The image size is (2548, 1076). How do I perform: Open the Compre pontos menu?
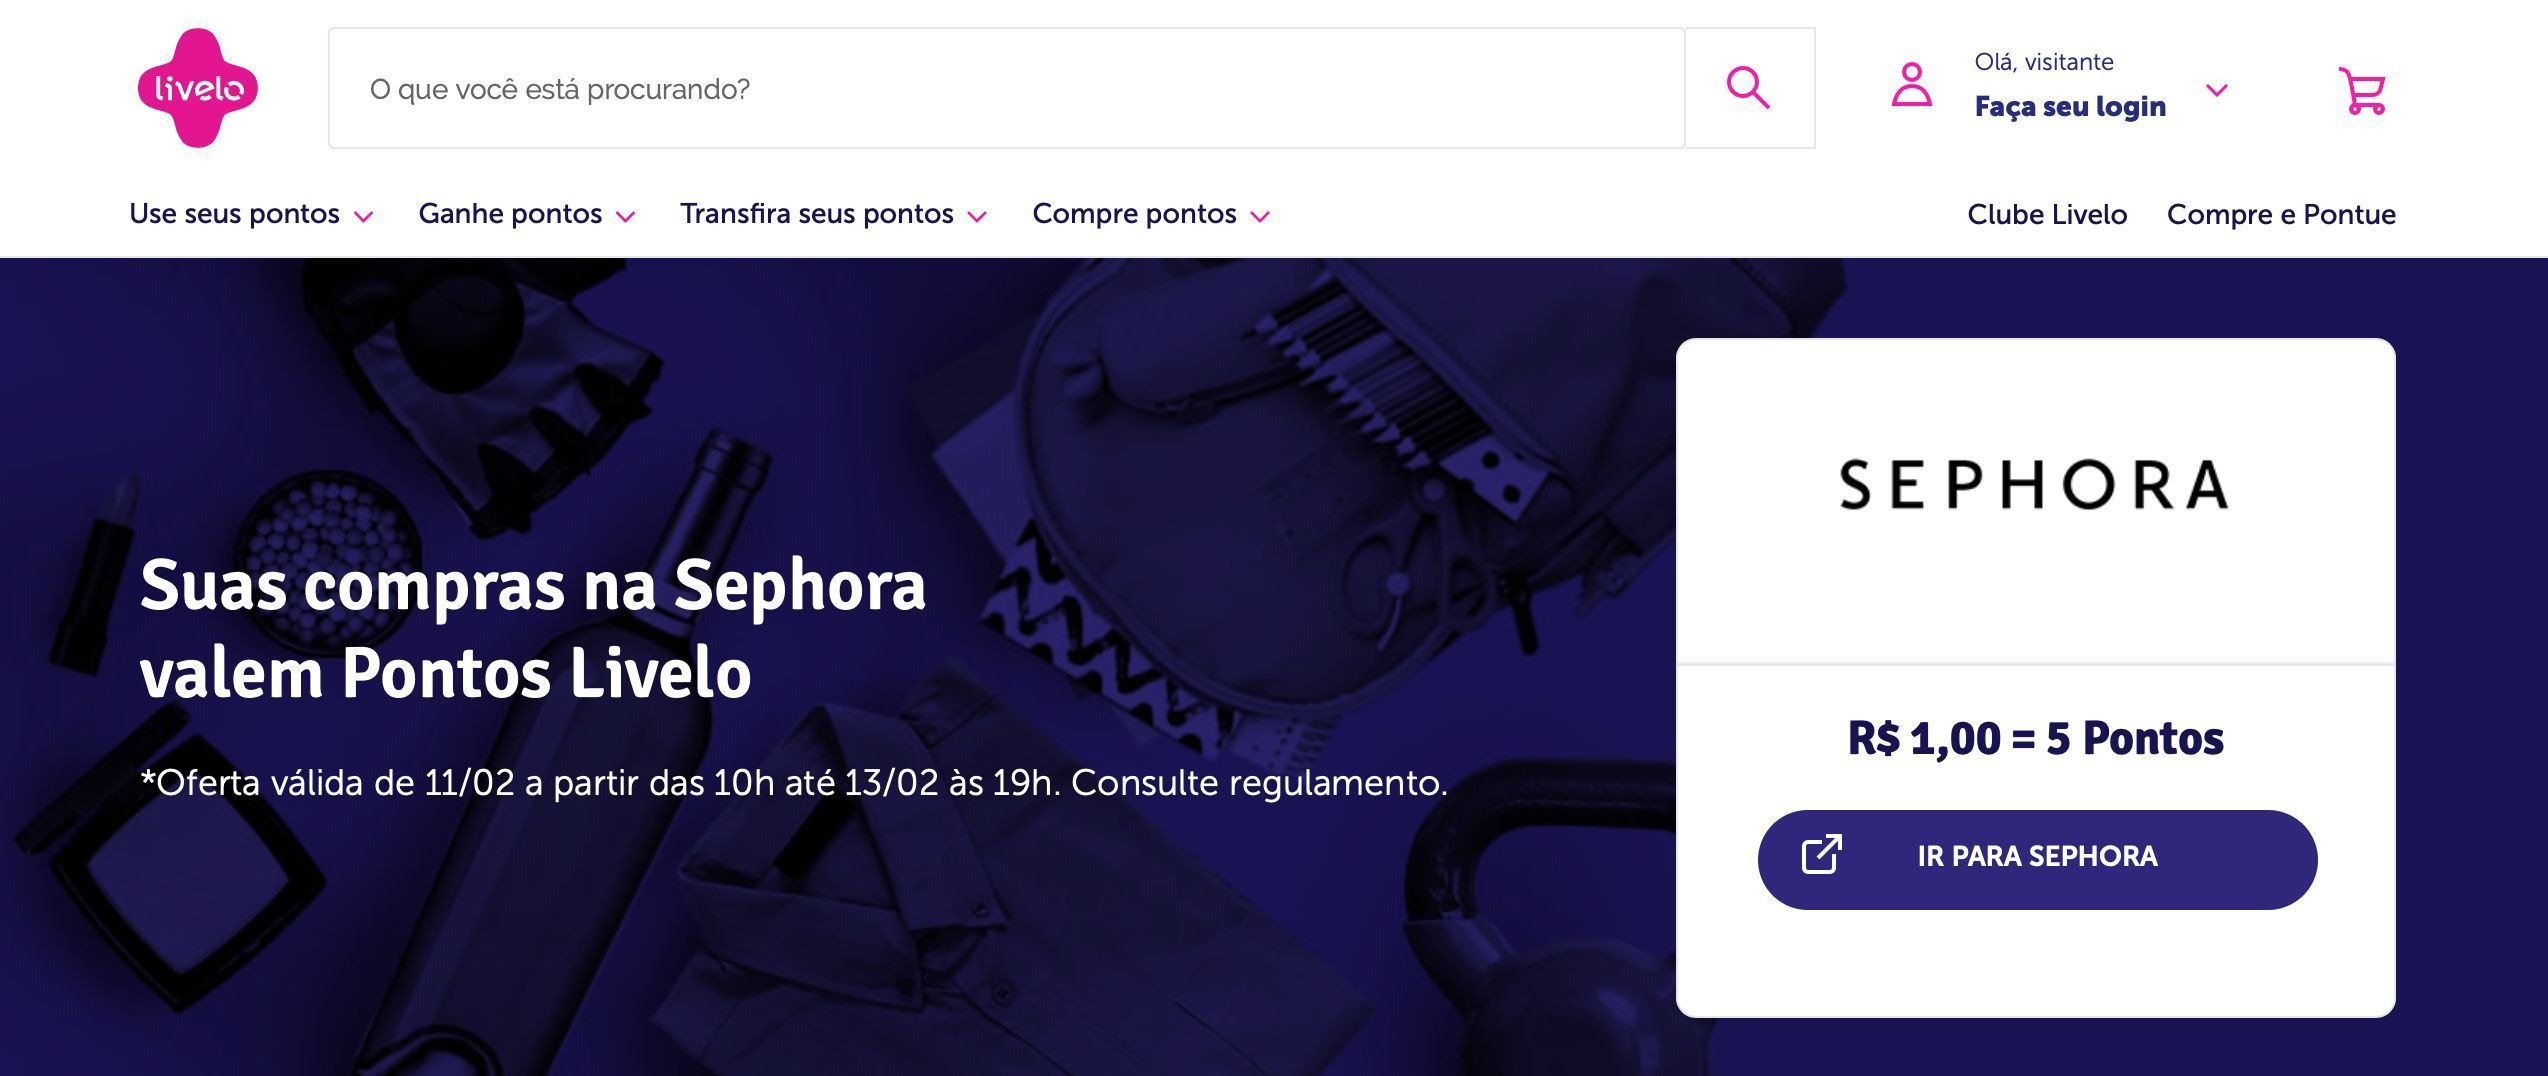point(1134,214)
